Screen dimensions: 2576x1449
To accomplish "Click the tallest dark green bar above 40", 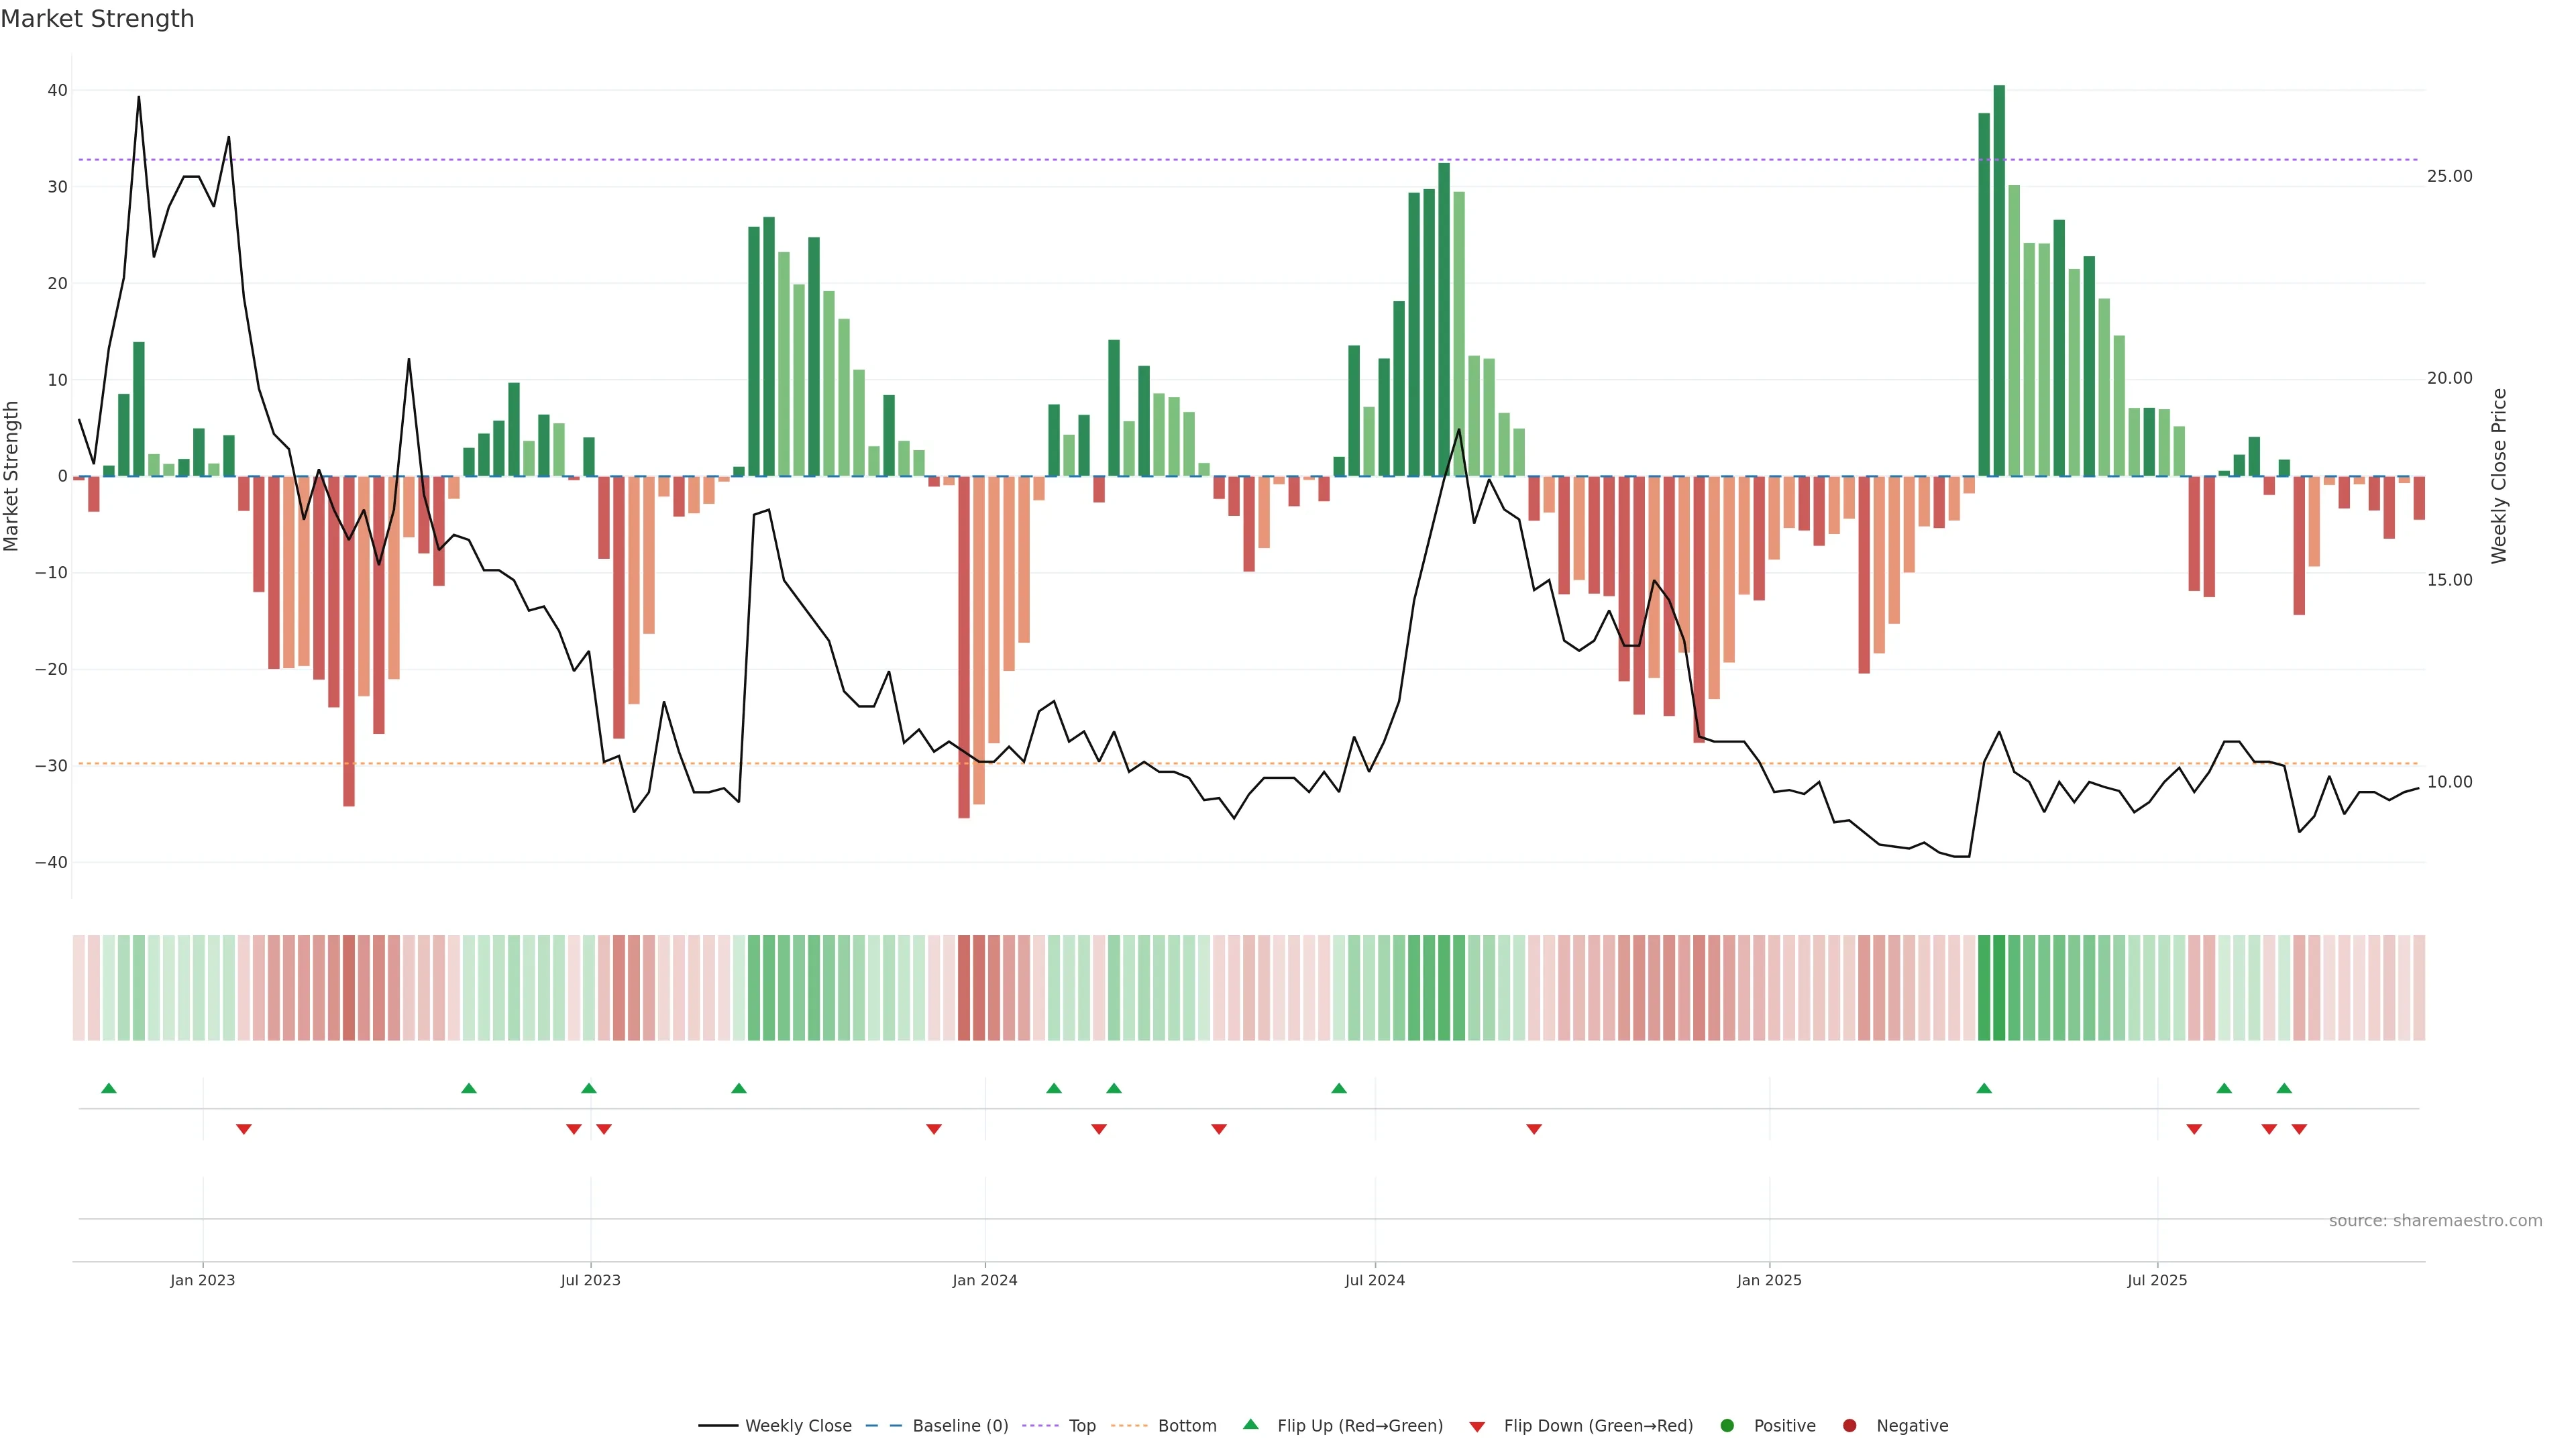I will tap(1999, 280).
